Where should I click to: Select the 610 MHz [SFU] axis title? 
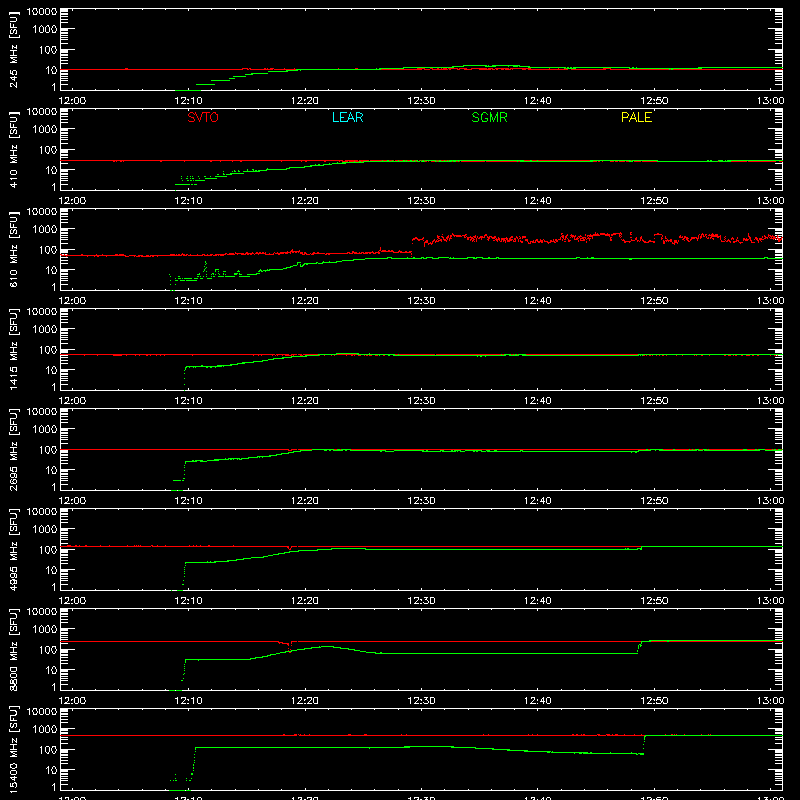coord(14,249)
